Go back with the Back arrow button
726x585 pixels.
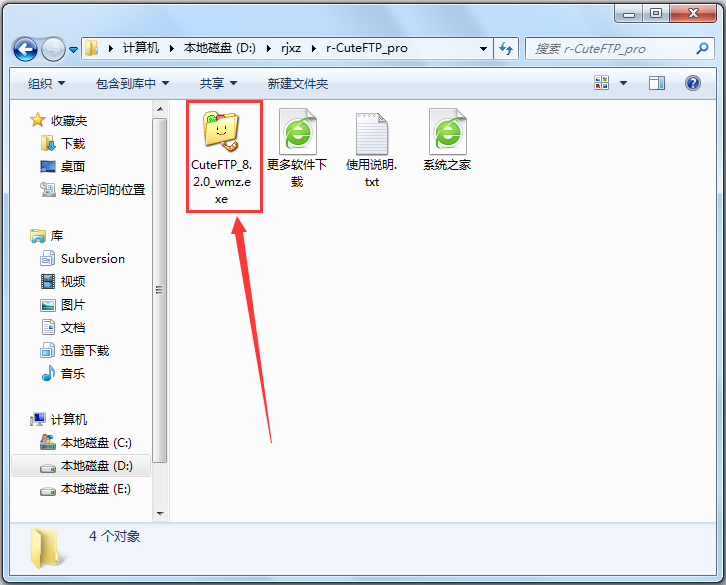[x=25, y=49]
